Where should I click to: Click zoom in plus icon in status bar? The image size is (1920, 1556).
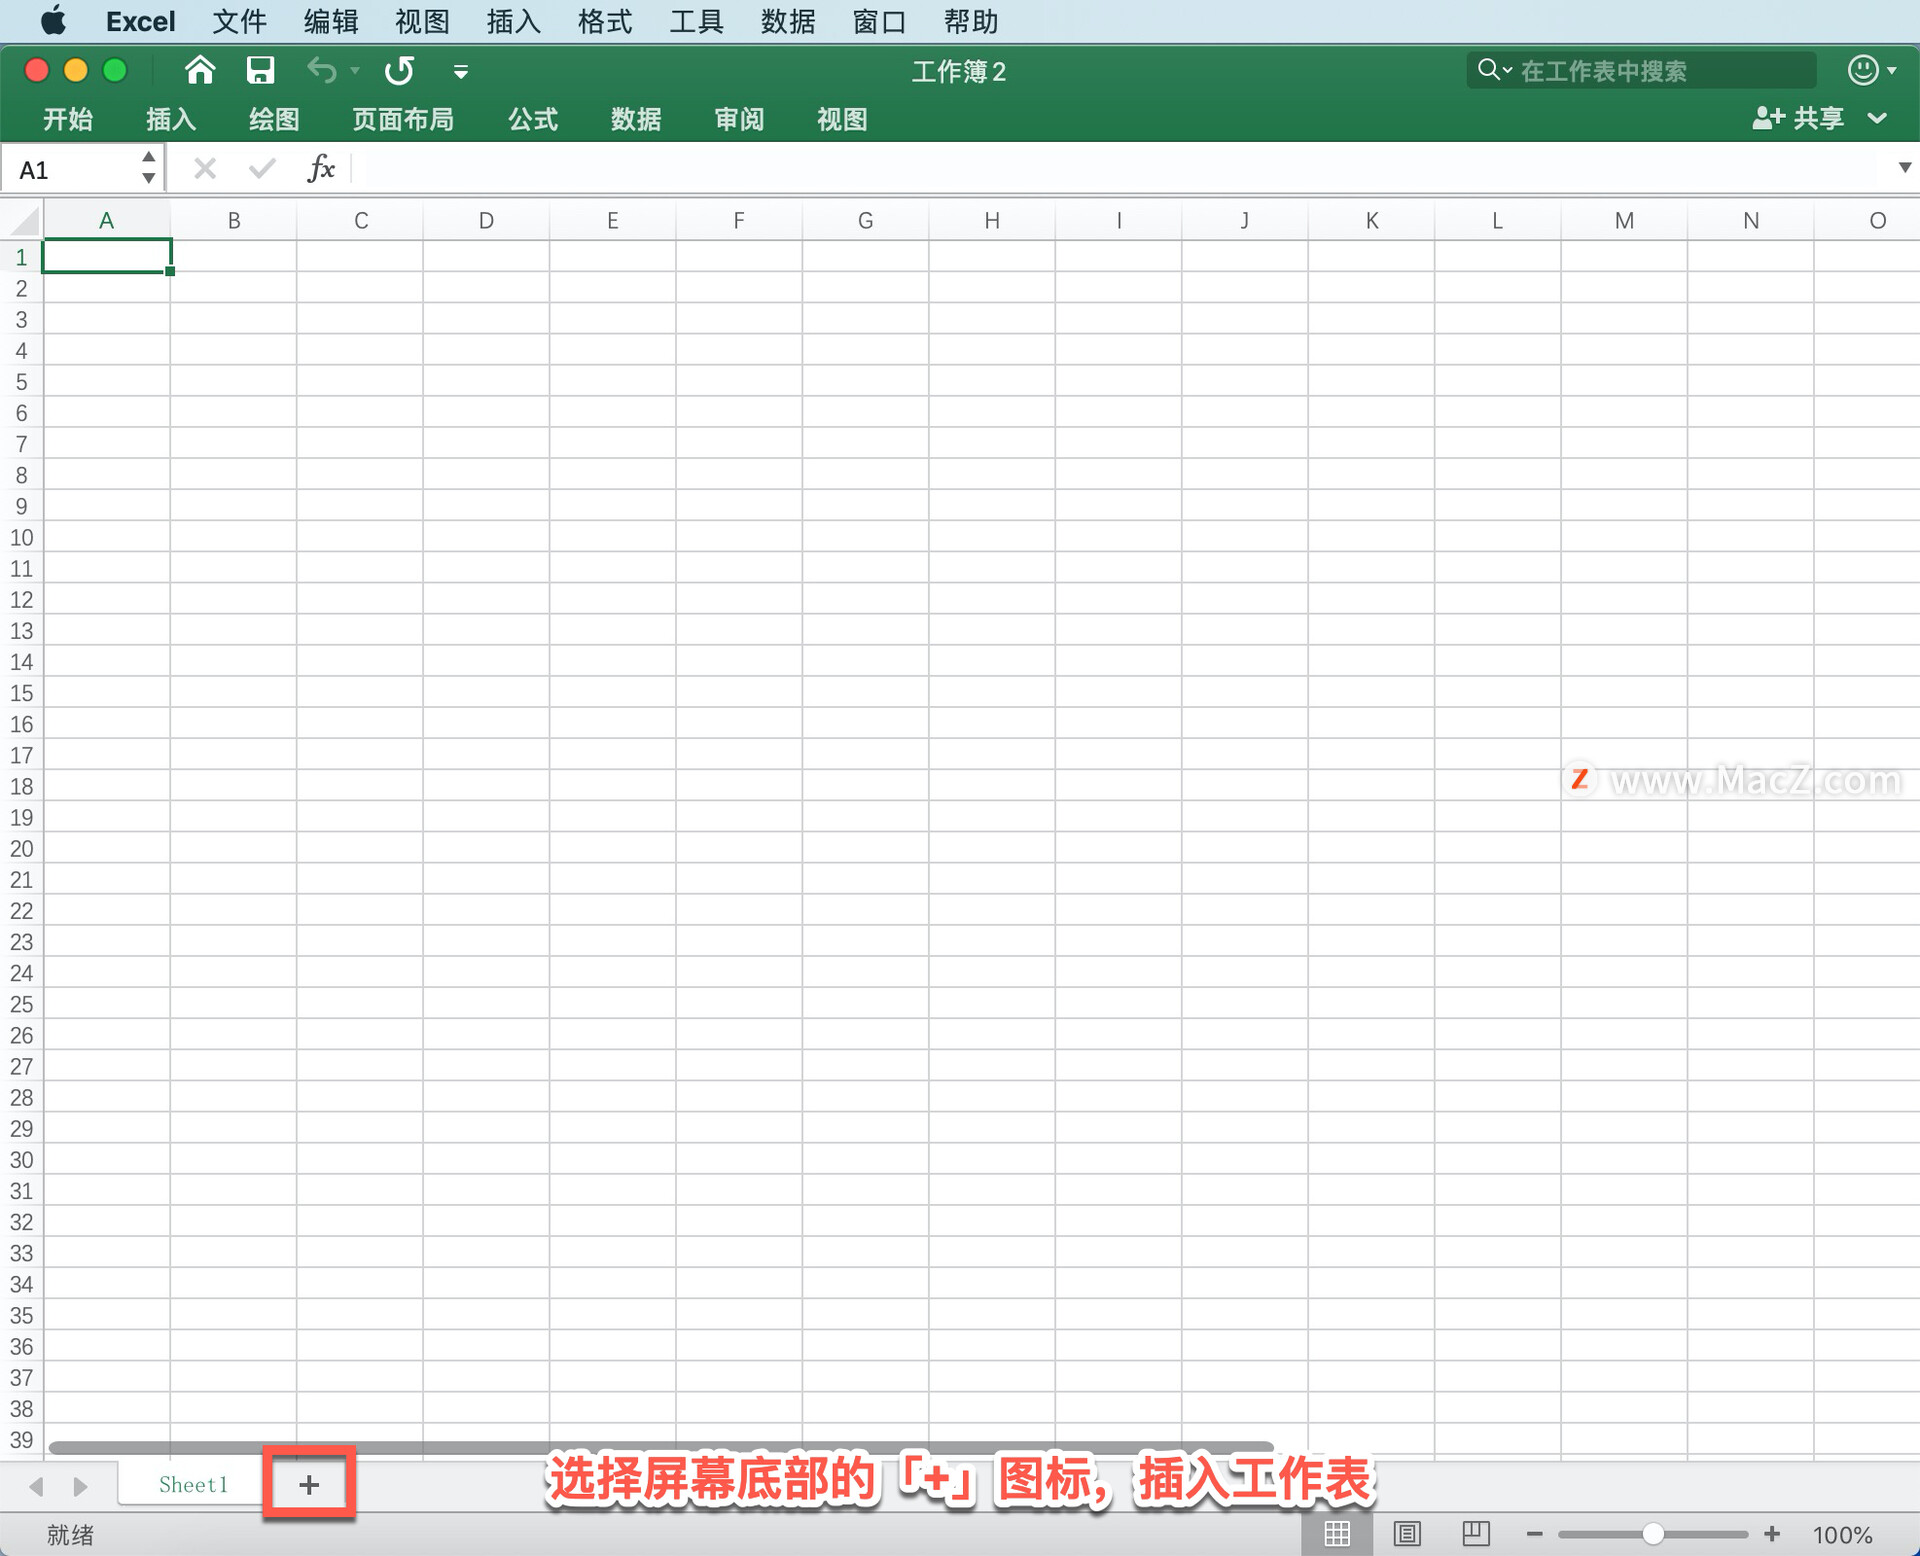tap(1772, 1534)
